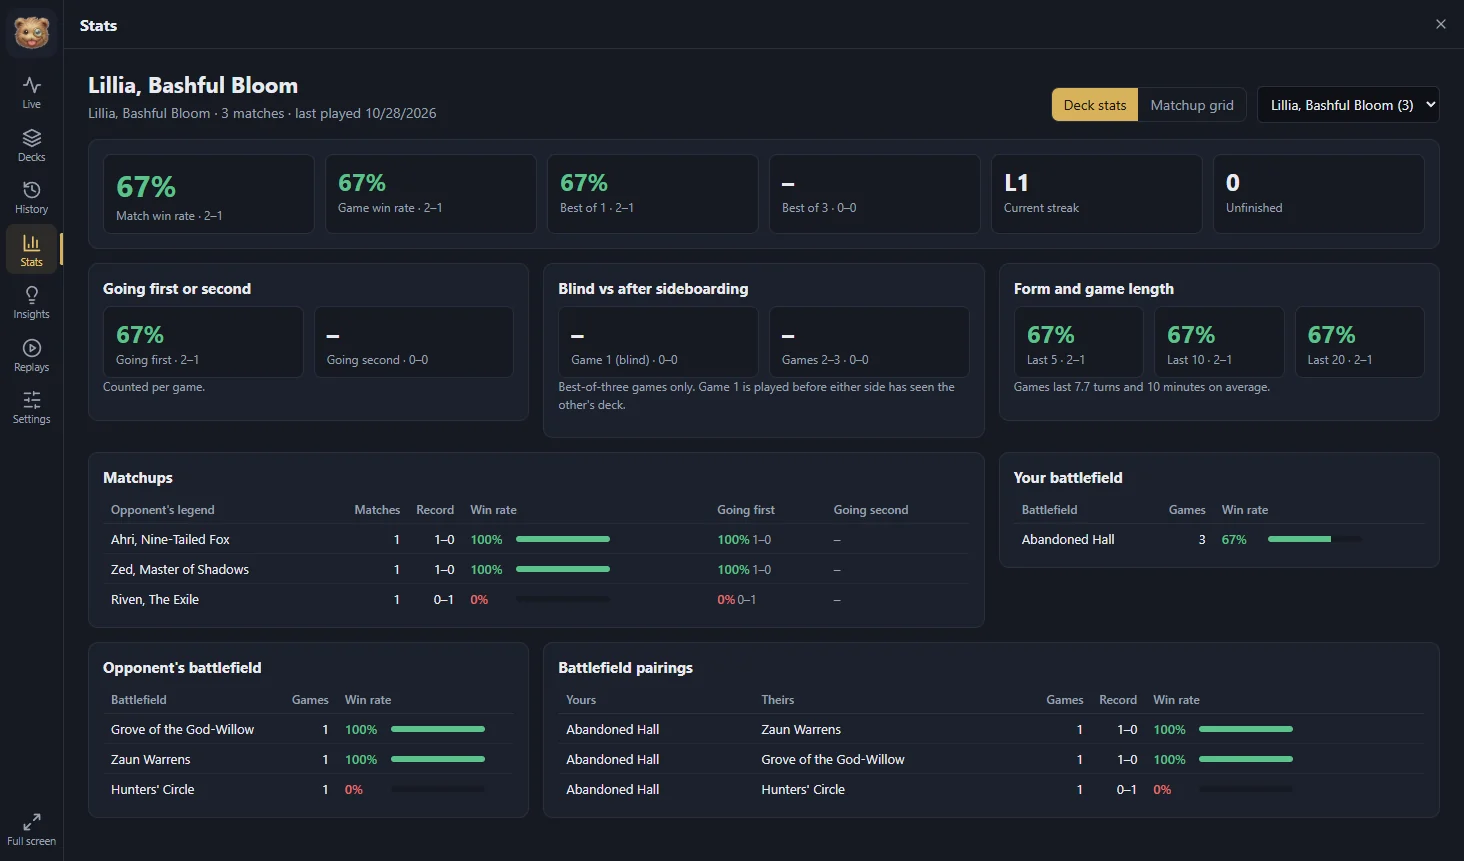The height and width of the screenshot is (861, 1464).
Task: Click the Match win rate 67% card
Action: [x=209, y=194]
